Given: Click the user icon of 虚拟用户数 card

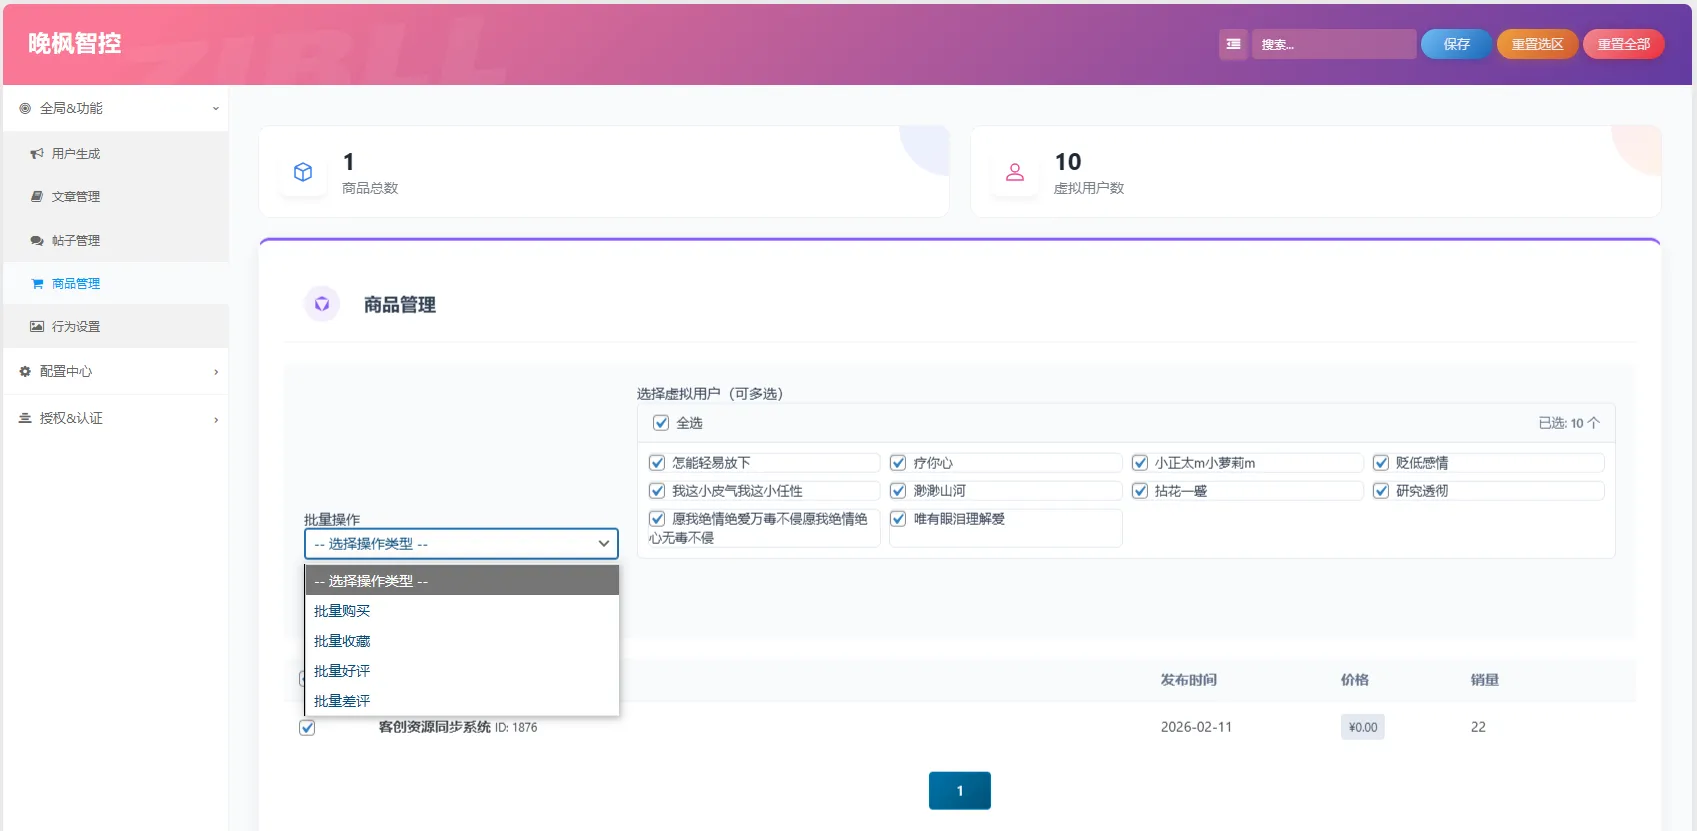Looking at the screenshot, I should 1015,172.
